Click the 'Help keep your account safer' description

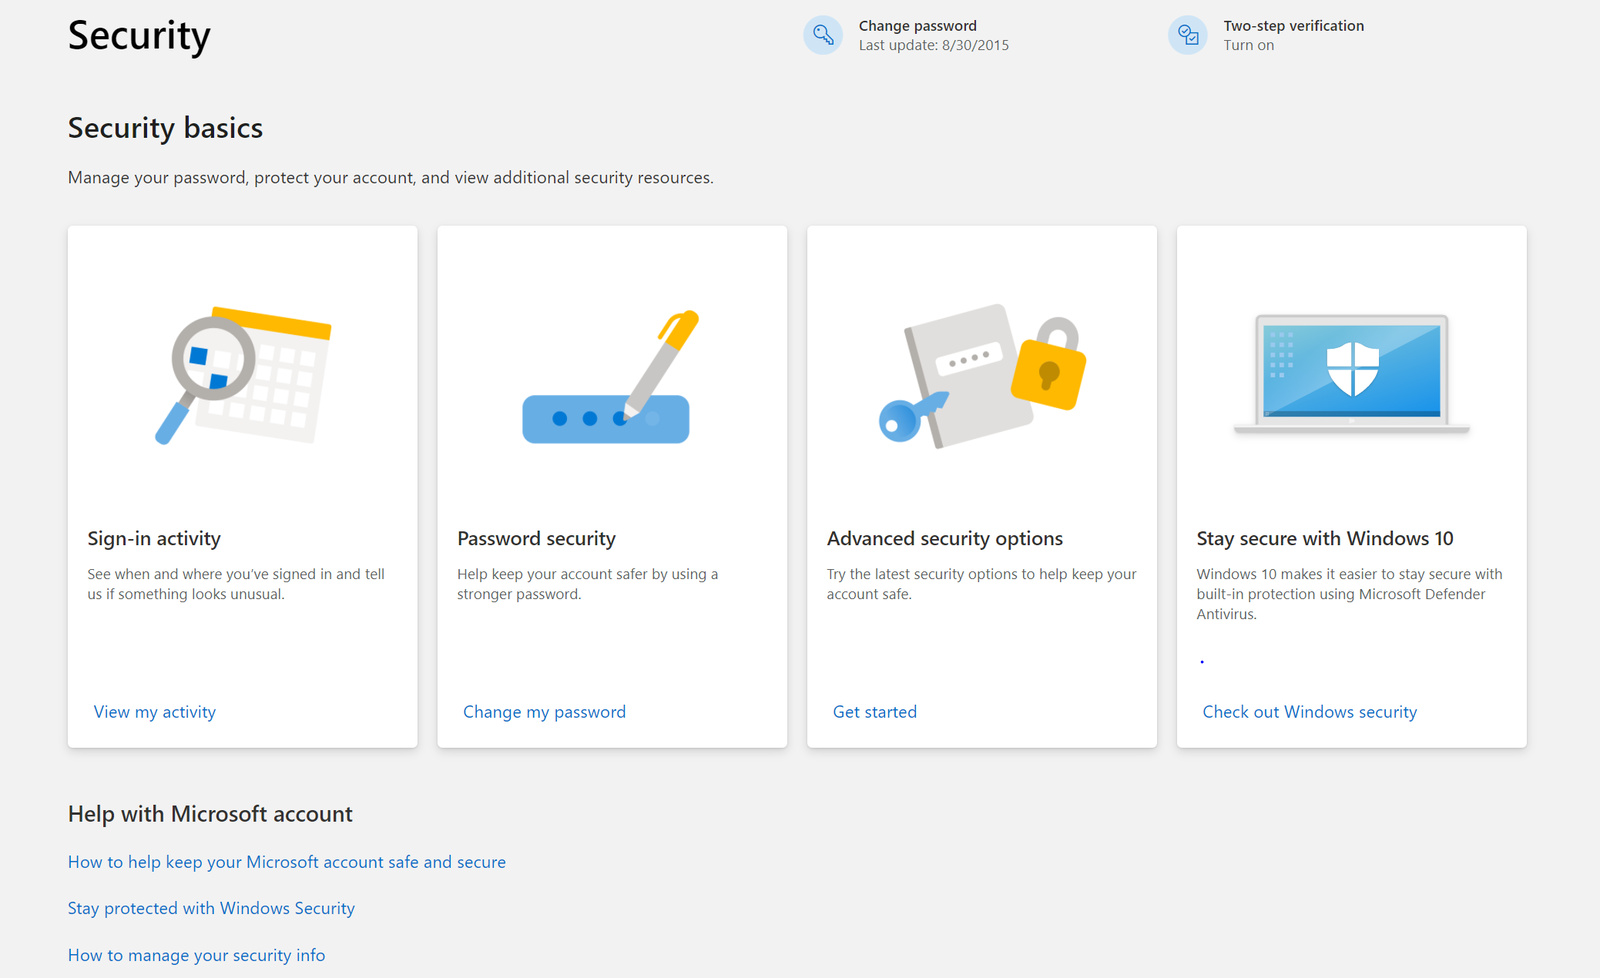click(x=587, y=584)
